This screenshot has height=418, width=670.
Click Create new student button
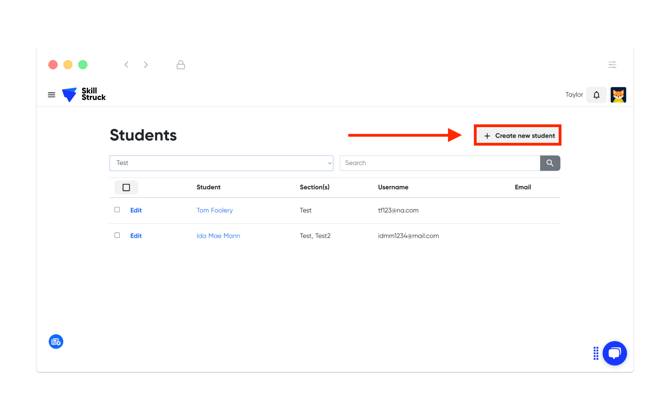coord(518,135)
